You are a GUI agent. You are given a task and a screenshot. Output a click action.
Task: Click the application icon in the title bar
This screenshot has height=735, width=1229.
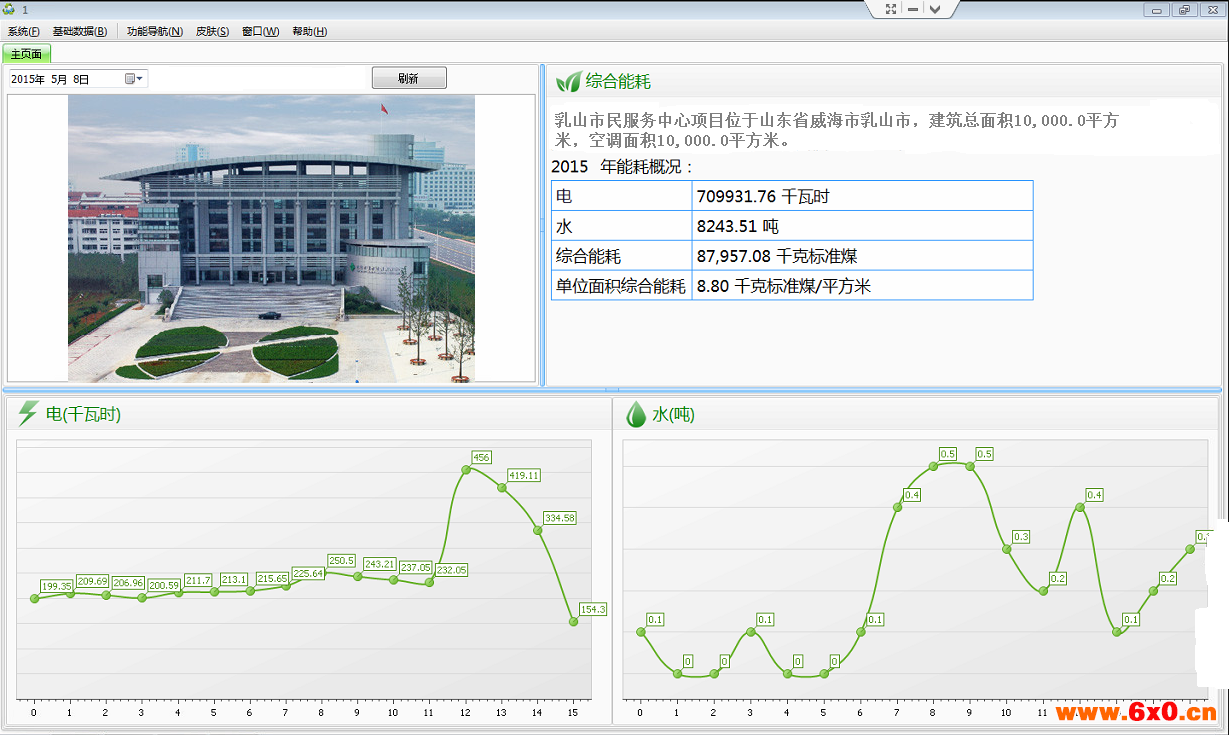pyautogui.click(x=10, y=9)
